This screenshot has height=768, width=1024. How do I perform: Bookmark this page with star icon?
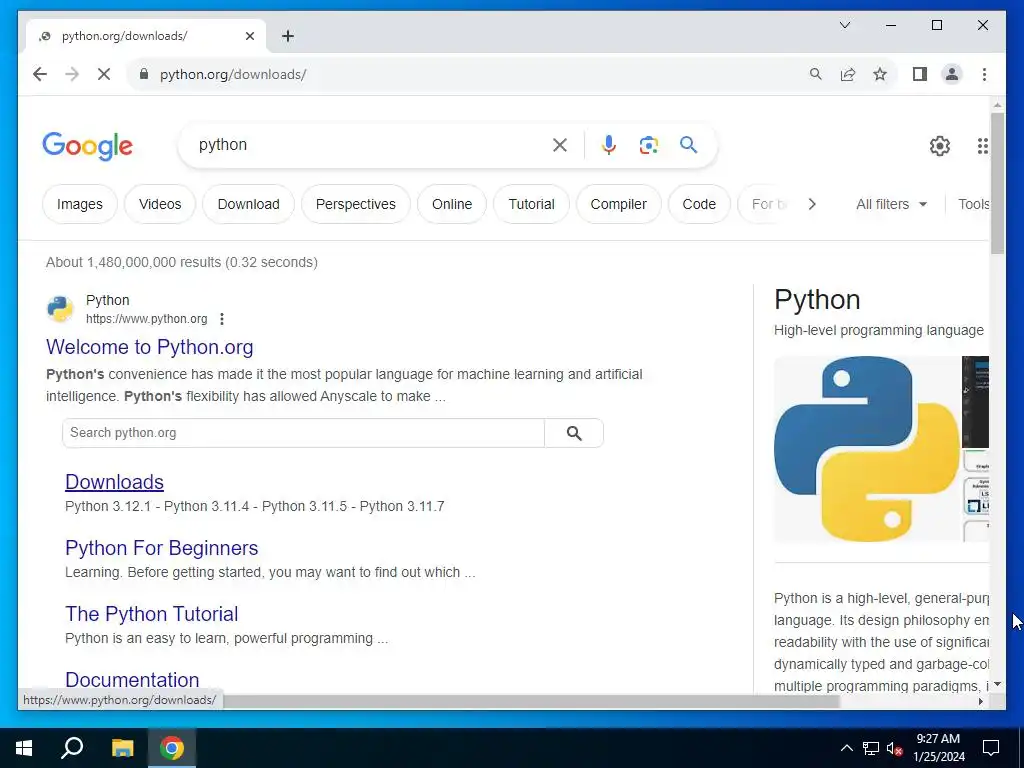pos(880,74)
